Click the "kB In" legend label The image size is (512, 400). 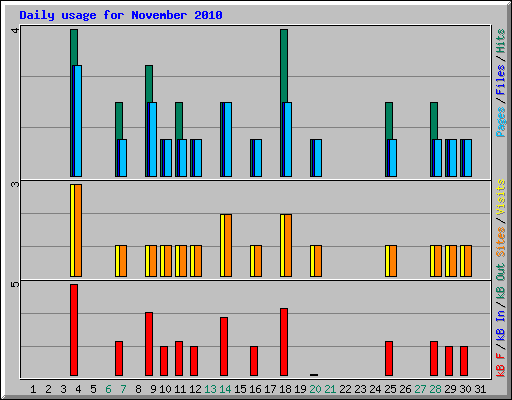tap(501, 325)
